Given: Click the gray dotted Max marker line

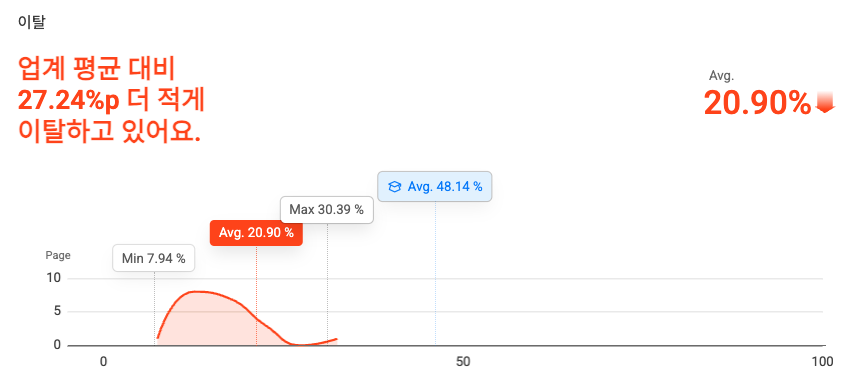Looking at the screenshot, I should [x=328, y=284].
